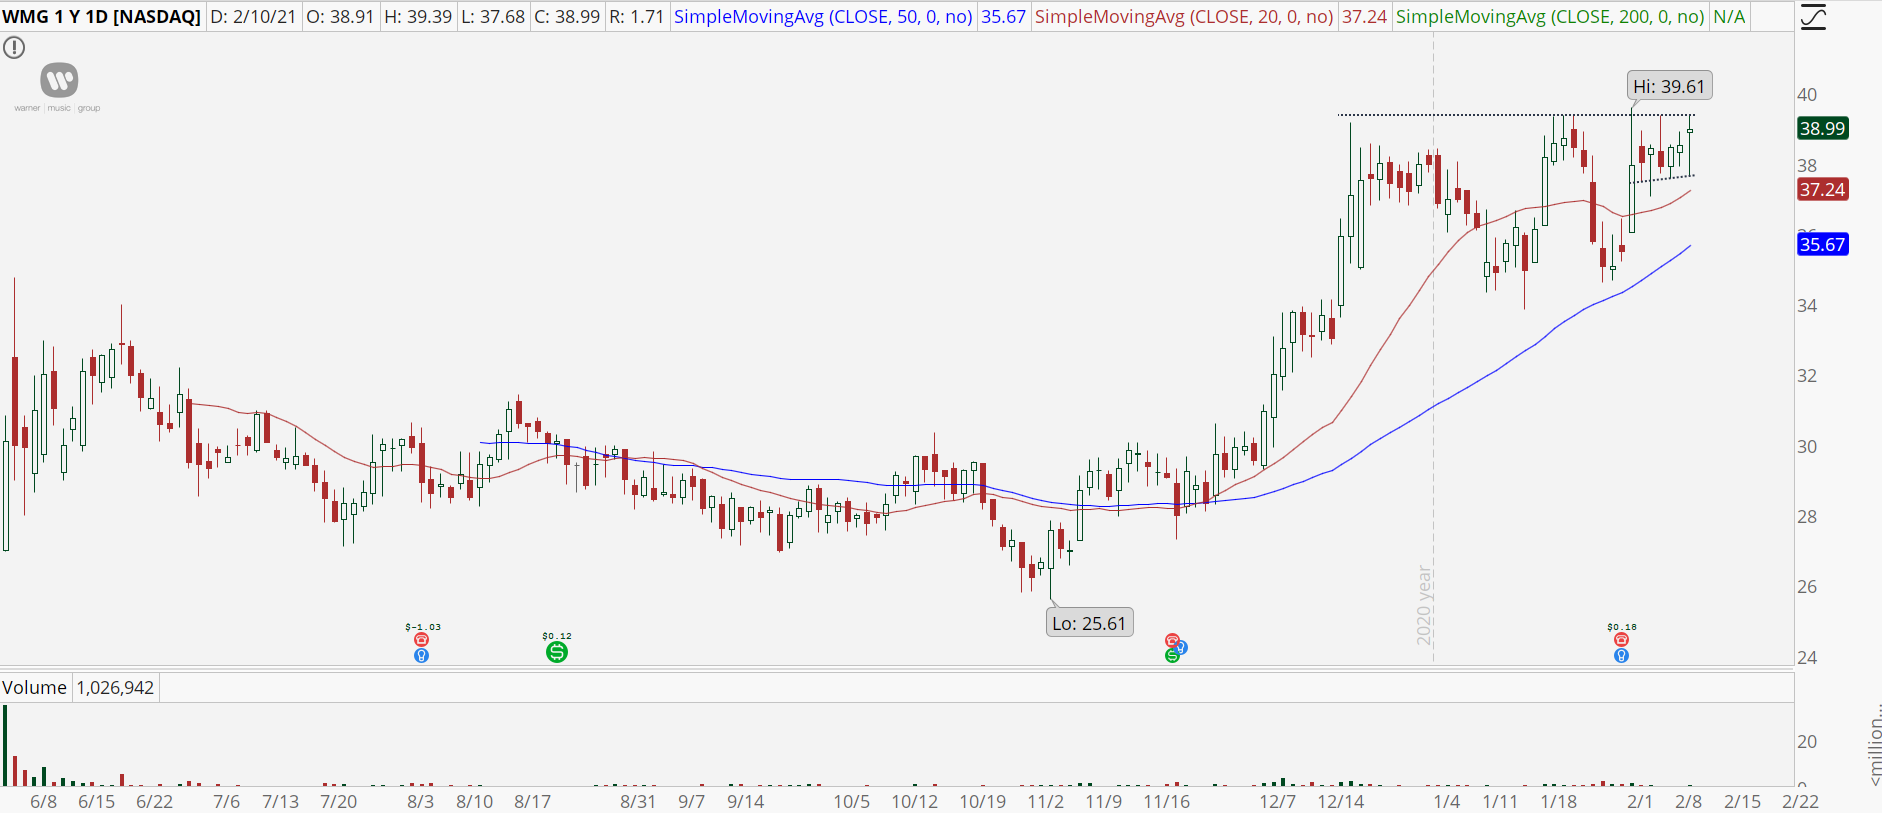The width and height of the screenshot is (1882, 813).
Task: Click the $-1.03 earnings label
Action: click(423, 627)
